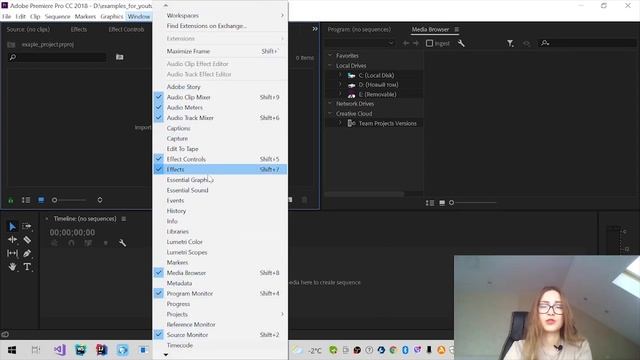Open the Sequence menu
Screen dimensions: 640x360
click(x=57, y=16)
